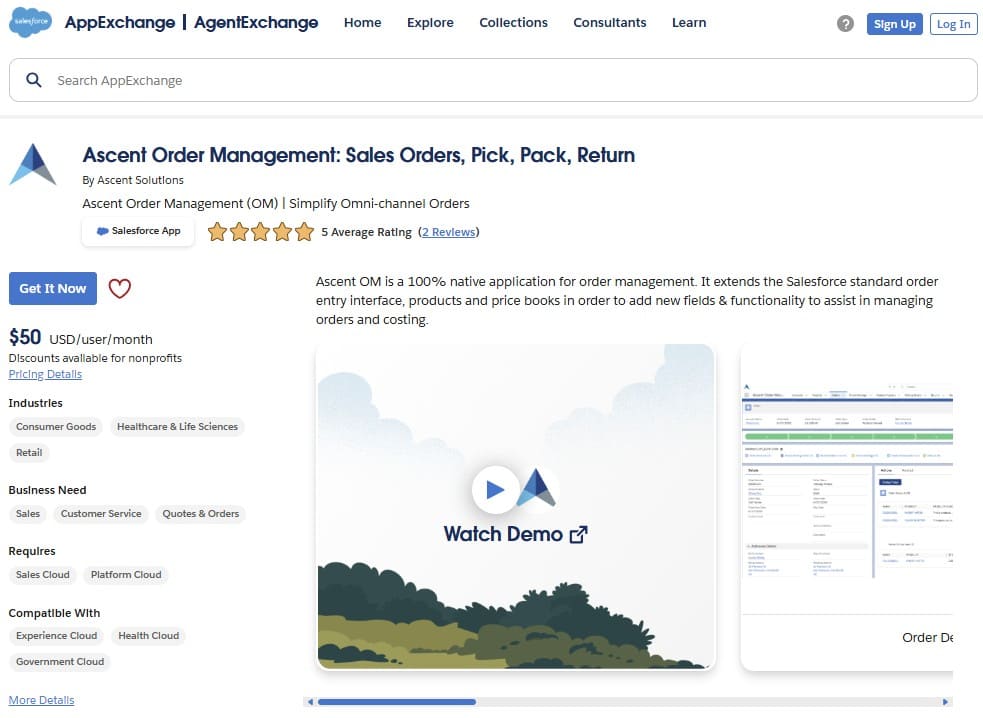Select the Platform Cloud tag
Screen dimensions: 983x718
click(x=126, y=574)
